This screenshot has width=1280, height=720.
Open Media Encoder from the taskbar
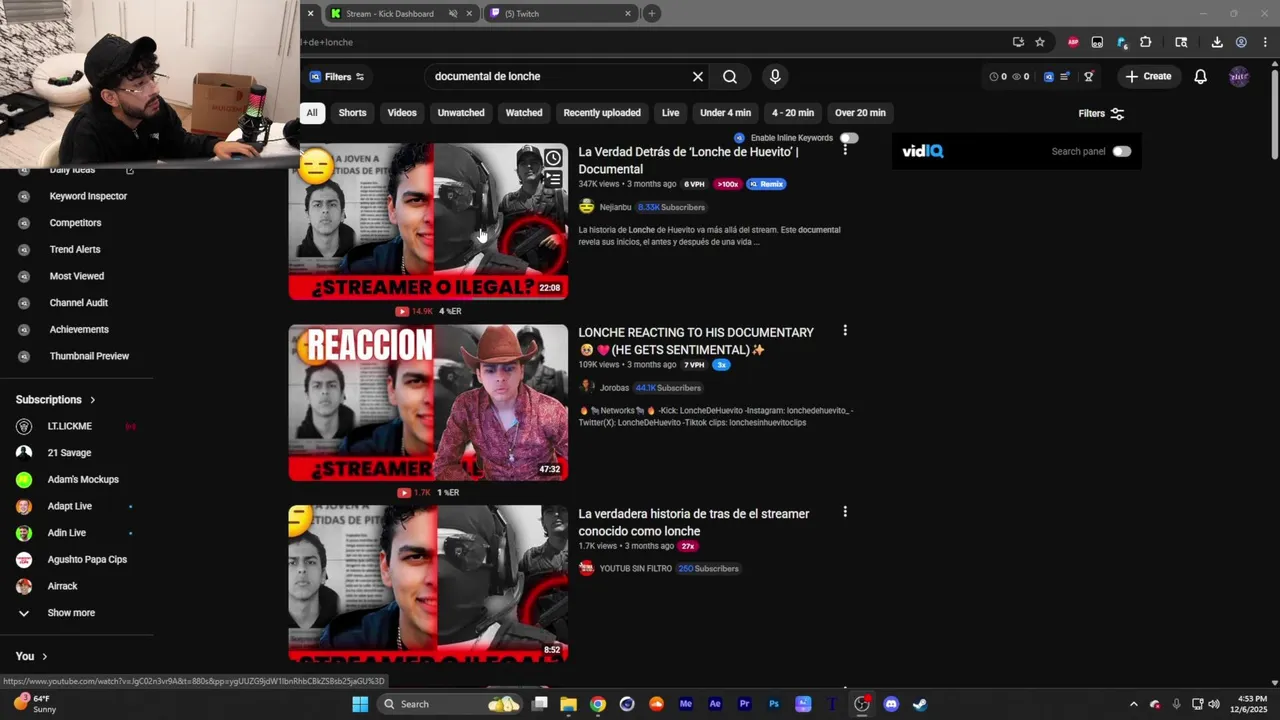(686, 704)
